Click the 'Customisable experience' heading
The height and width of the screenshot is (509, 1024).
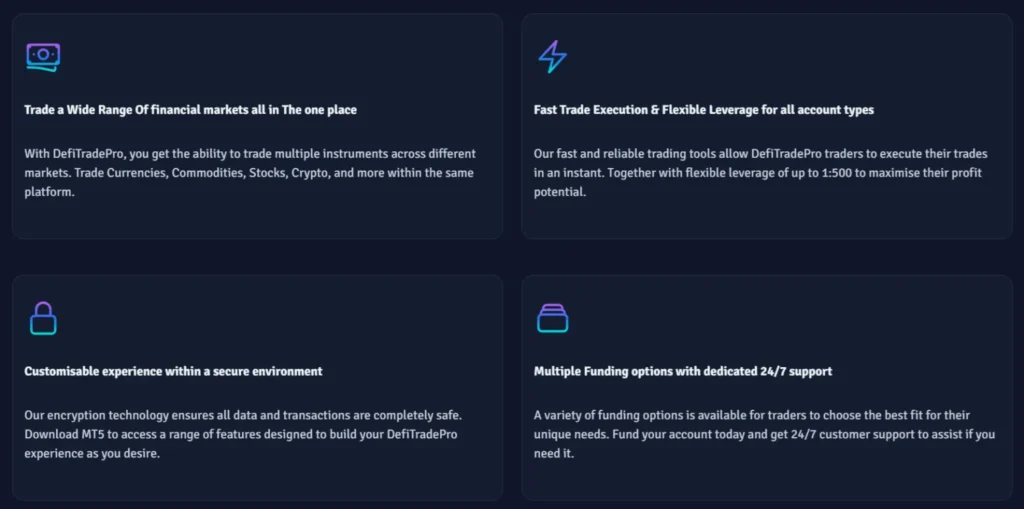[x=173, y=371]
